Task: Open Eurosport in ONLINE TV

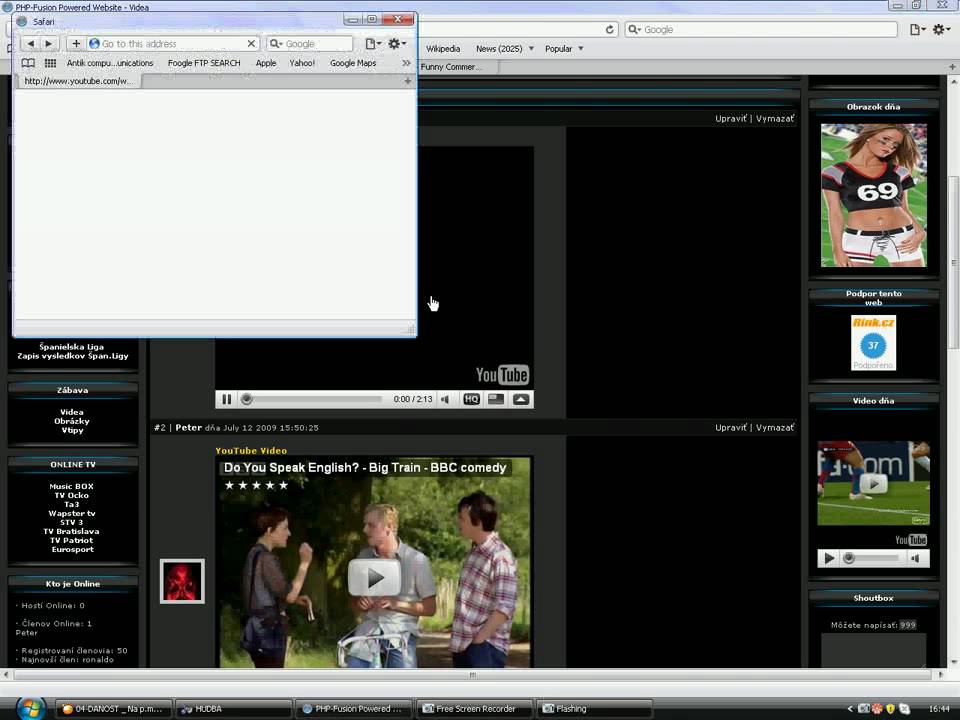Action: click(72, 549)
